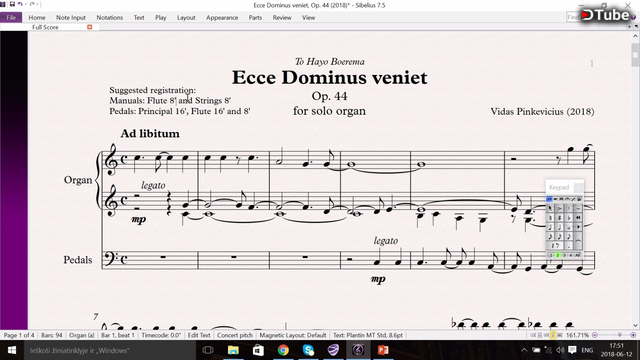Toggle sharp accidental on the Keypad
Image resolution: width=640 pixels, height=360 pixels.
(x=560, y=218)
